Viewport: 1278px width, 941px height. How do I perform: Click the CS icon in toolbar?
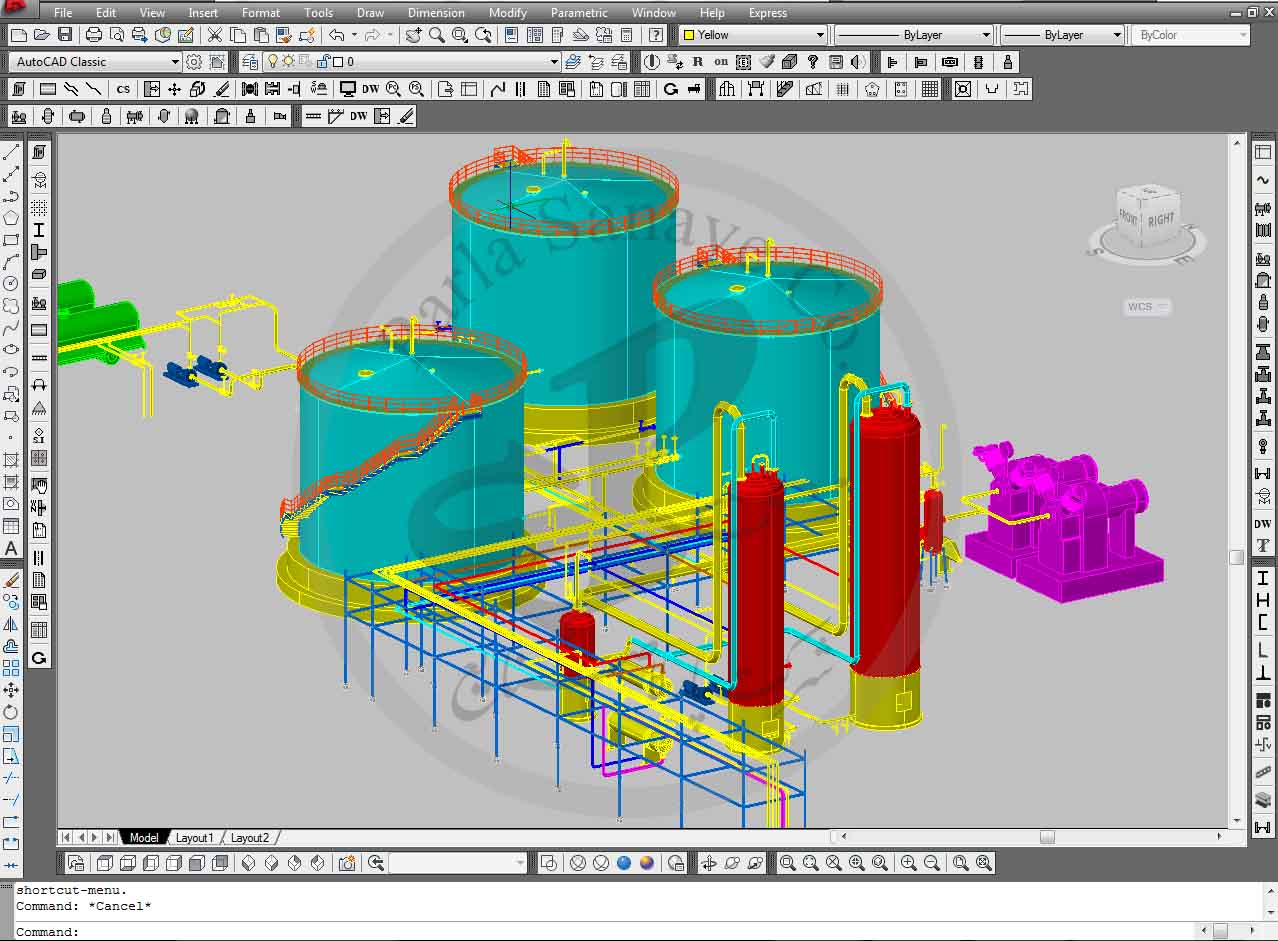click(123, 89)
